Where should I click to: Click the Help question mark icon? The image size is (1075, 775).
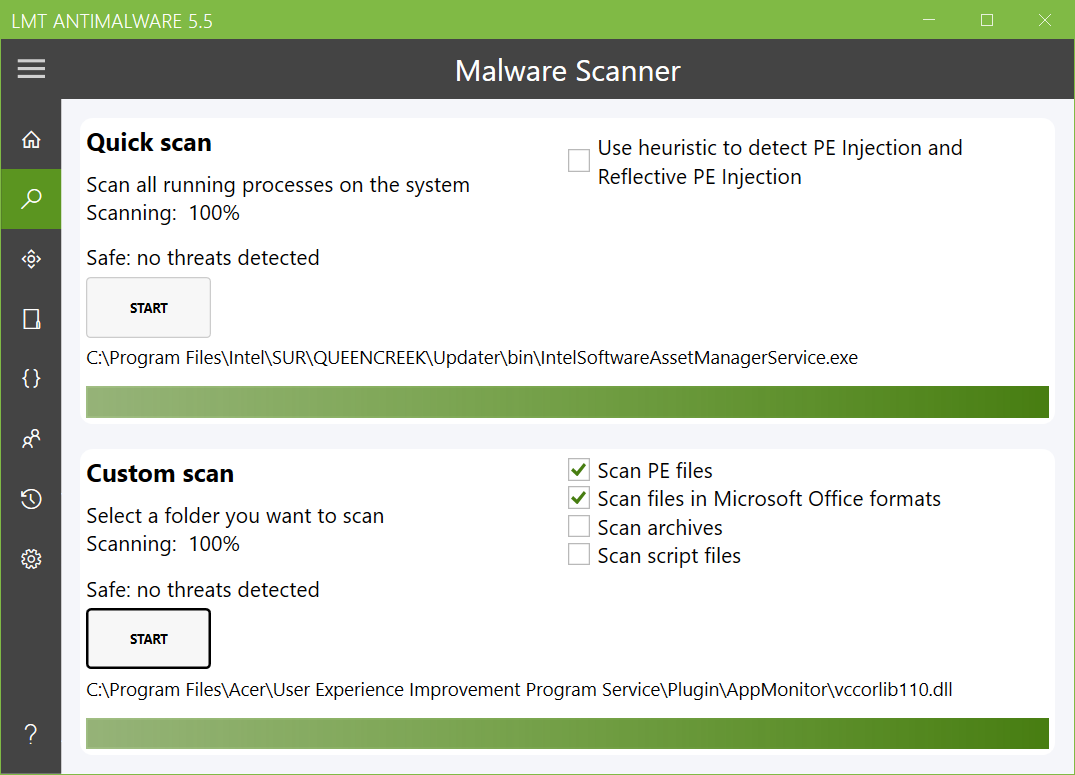coord(31,735)
